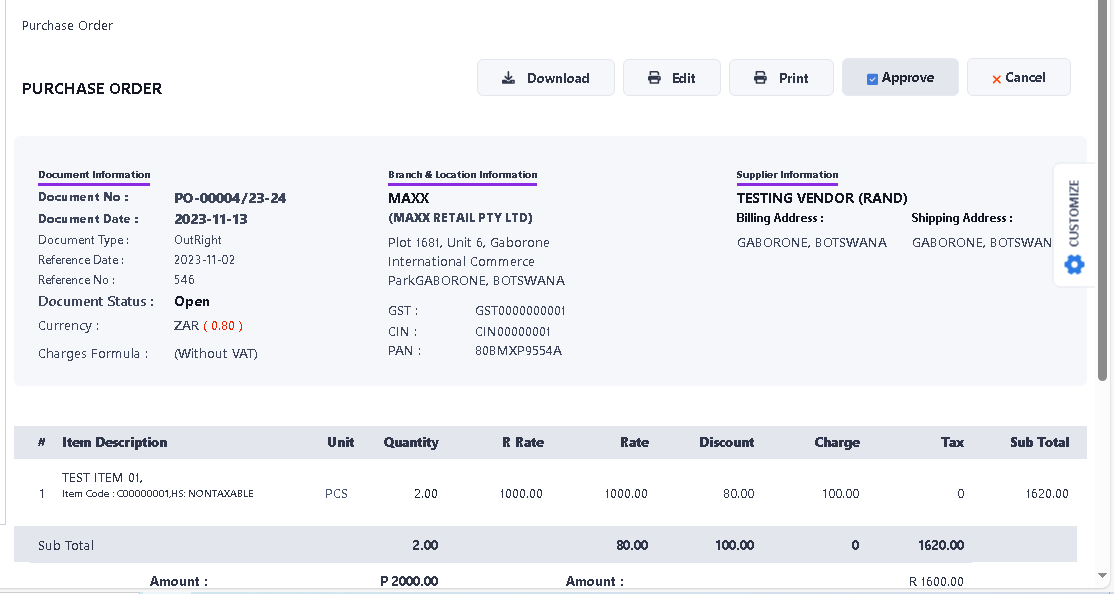The height and width of the screenshot is (594, 1114).
Task: Click the Sub Total column header
Action: point(1039,442)
